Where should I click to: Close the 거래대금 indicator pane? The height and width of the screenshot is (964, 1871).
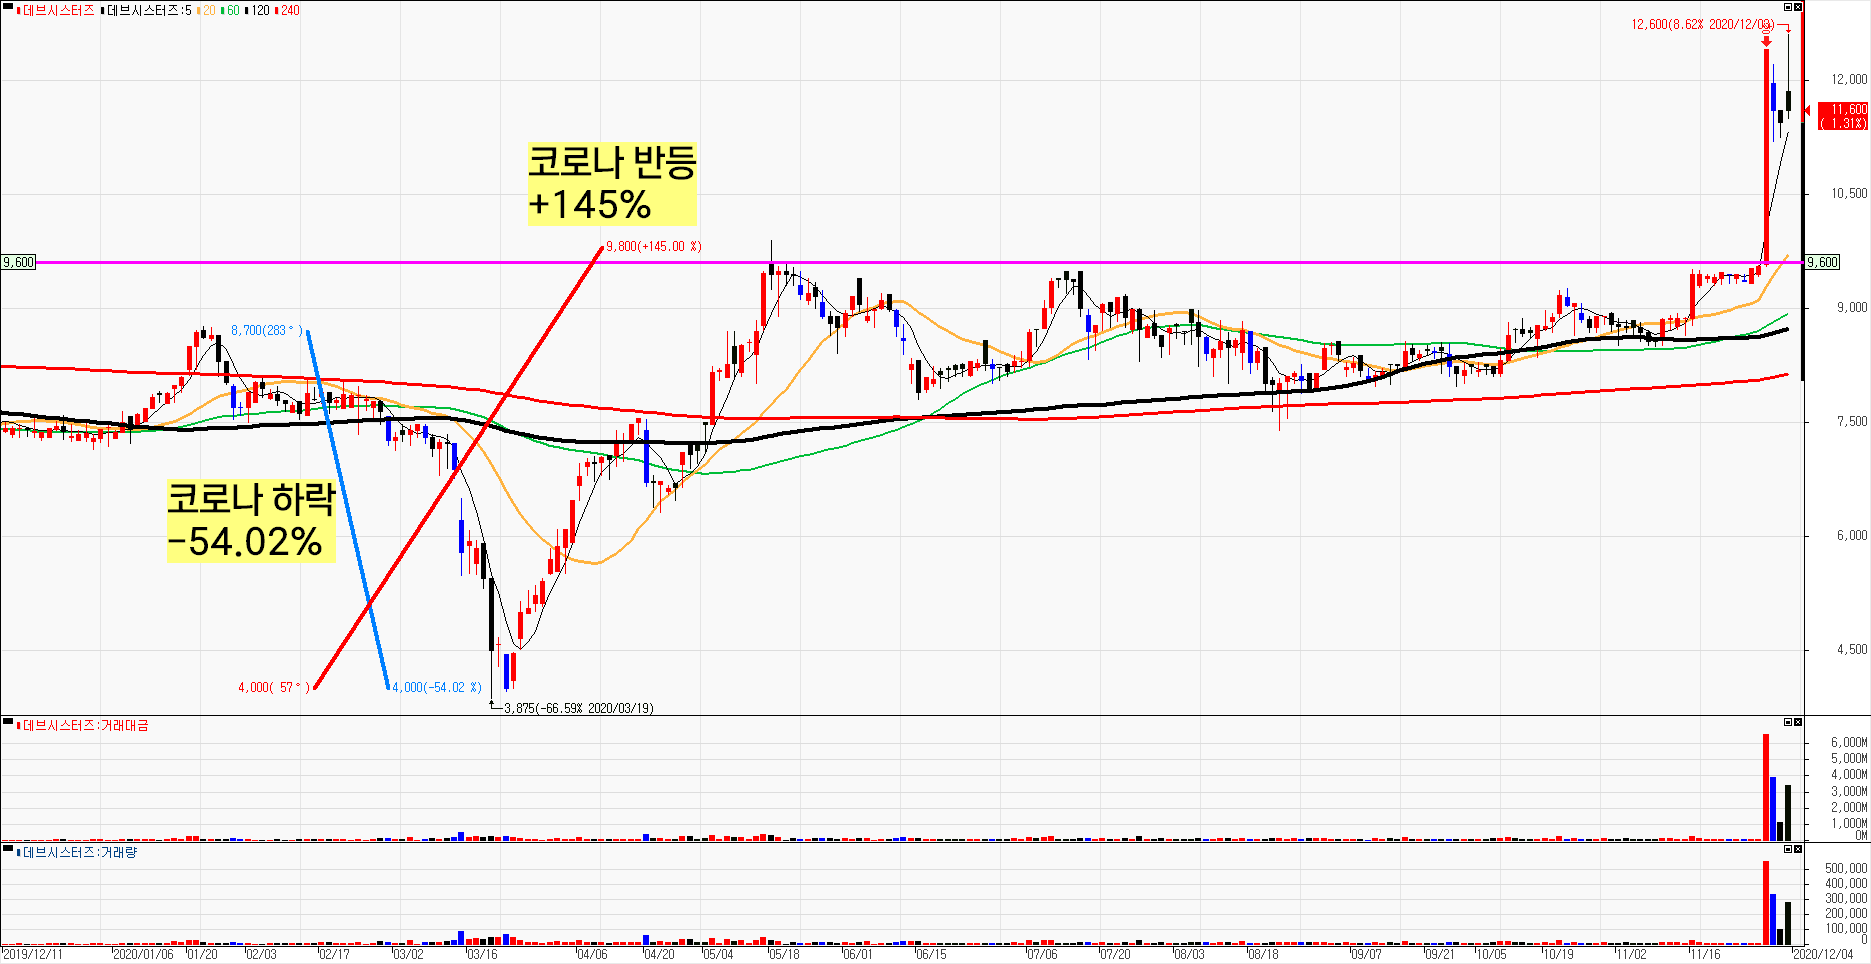point(1798,722)
